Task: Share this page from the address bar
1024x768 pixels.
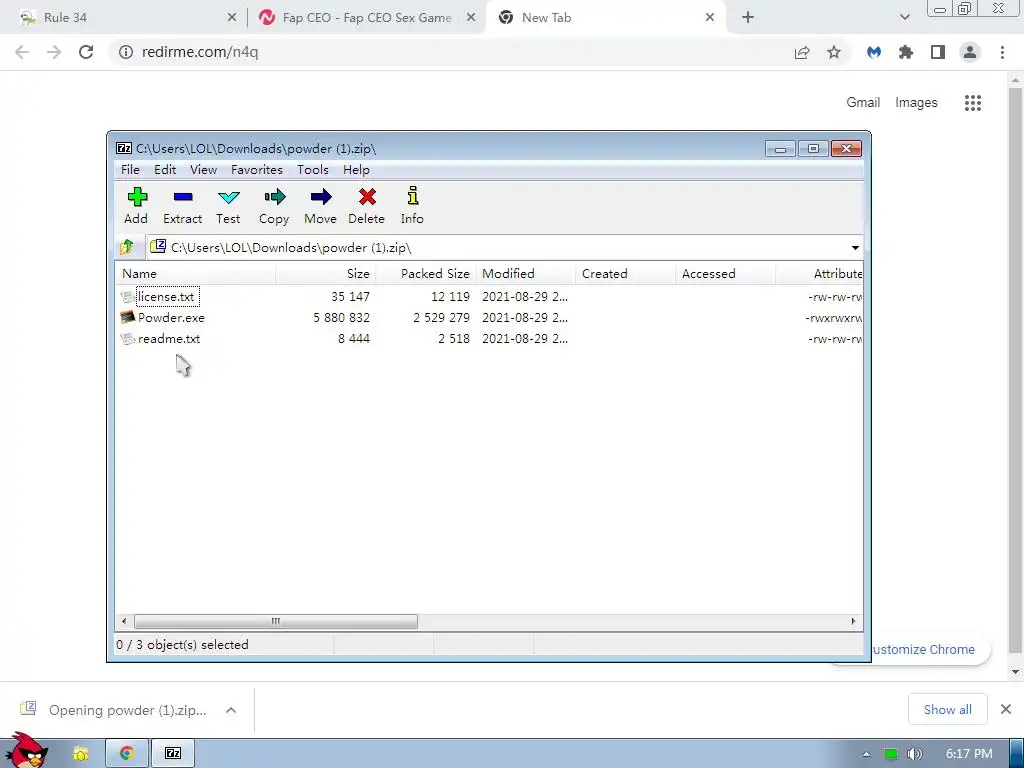Action: (x=802, y=52)
